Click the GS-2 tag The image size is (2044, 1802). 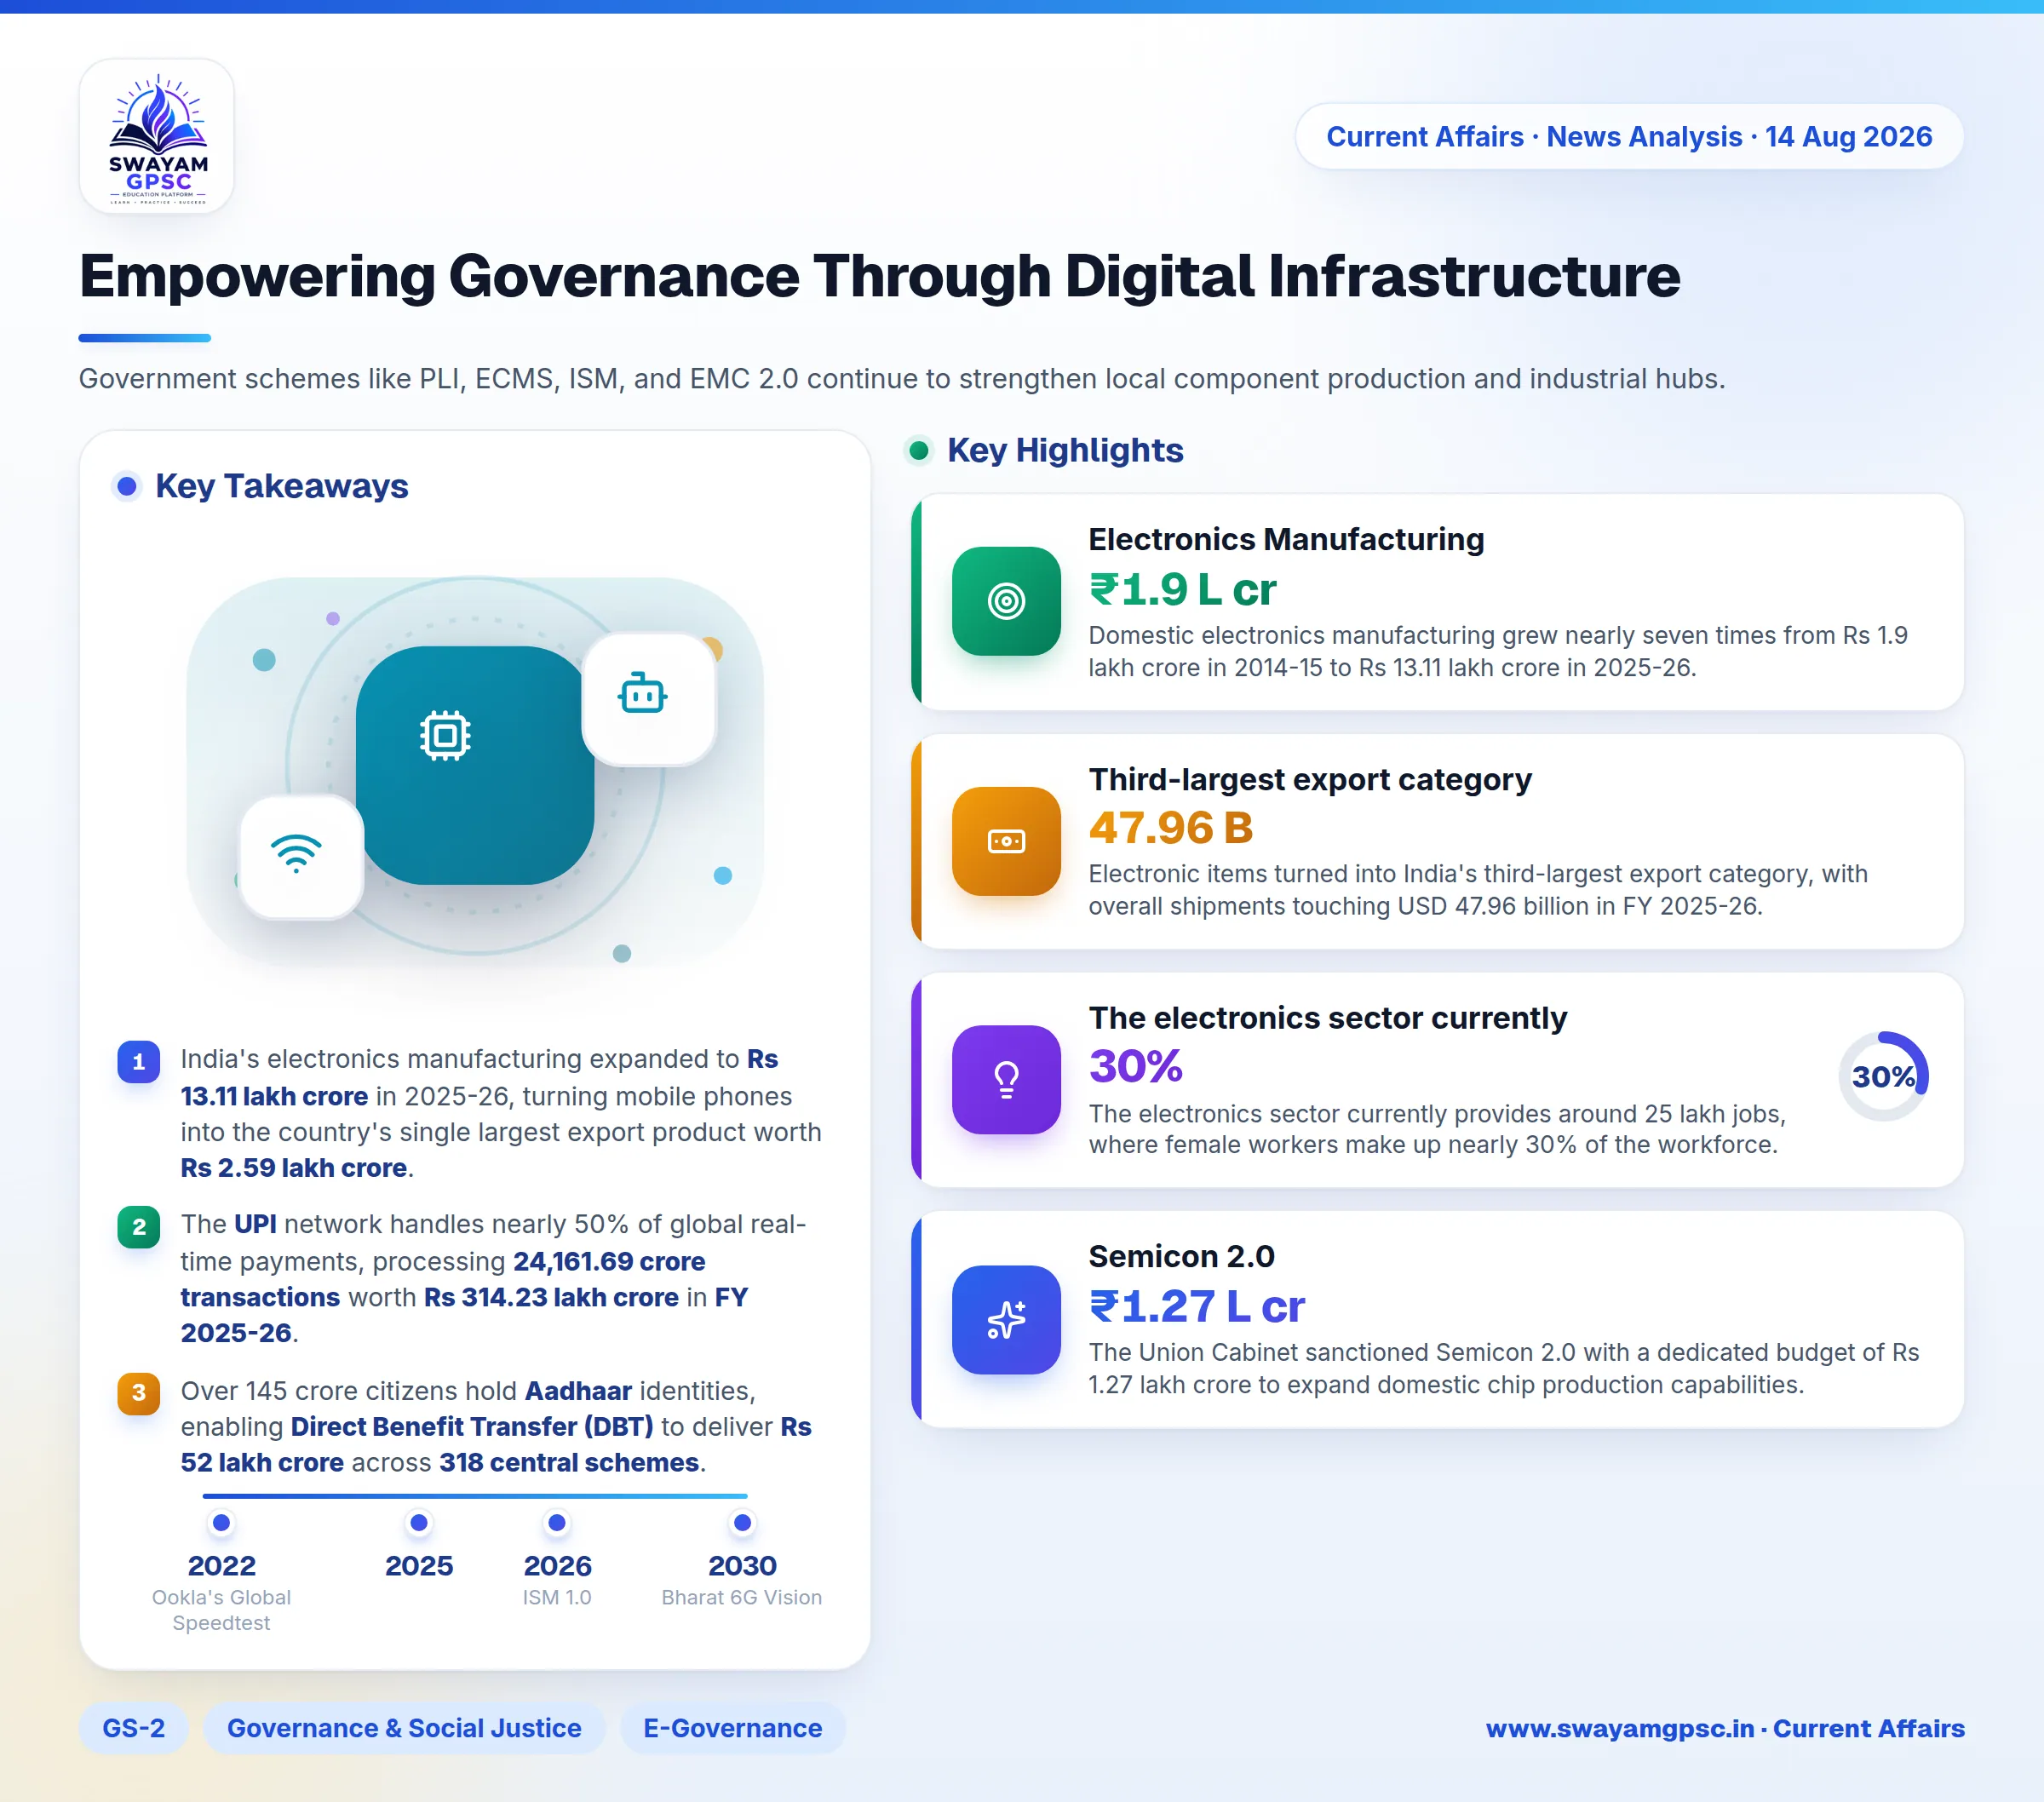[x=134, y=1728]
